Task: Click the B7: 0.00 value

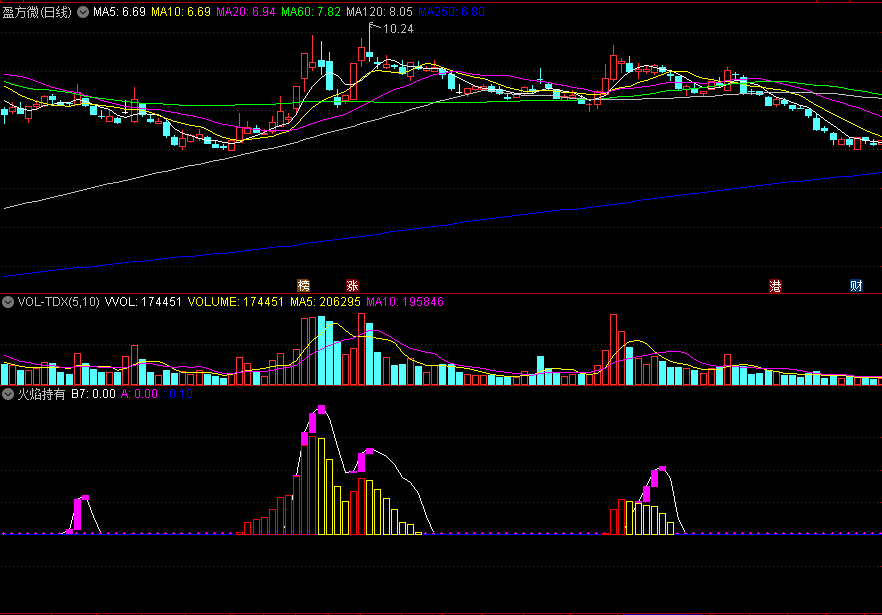Action: 93,394
